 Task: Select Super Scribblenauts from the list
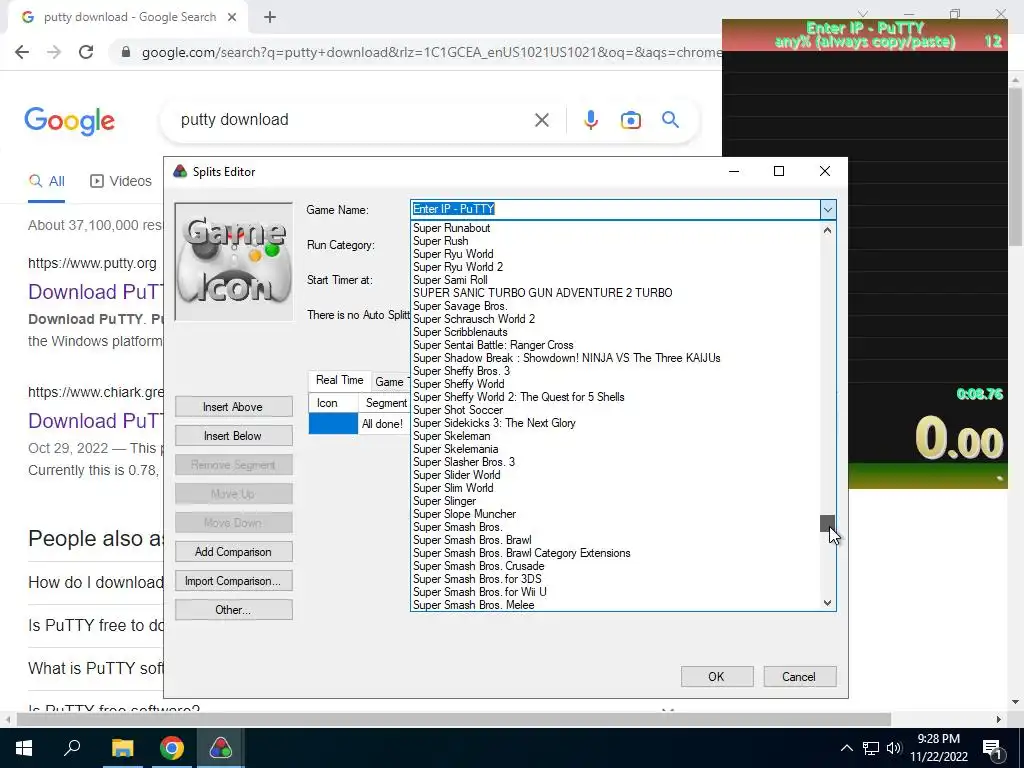click(460, 332)
